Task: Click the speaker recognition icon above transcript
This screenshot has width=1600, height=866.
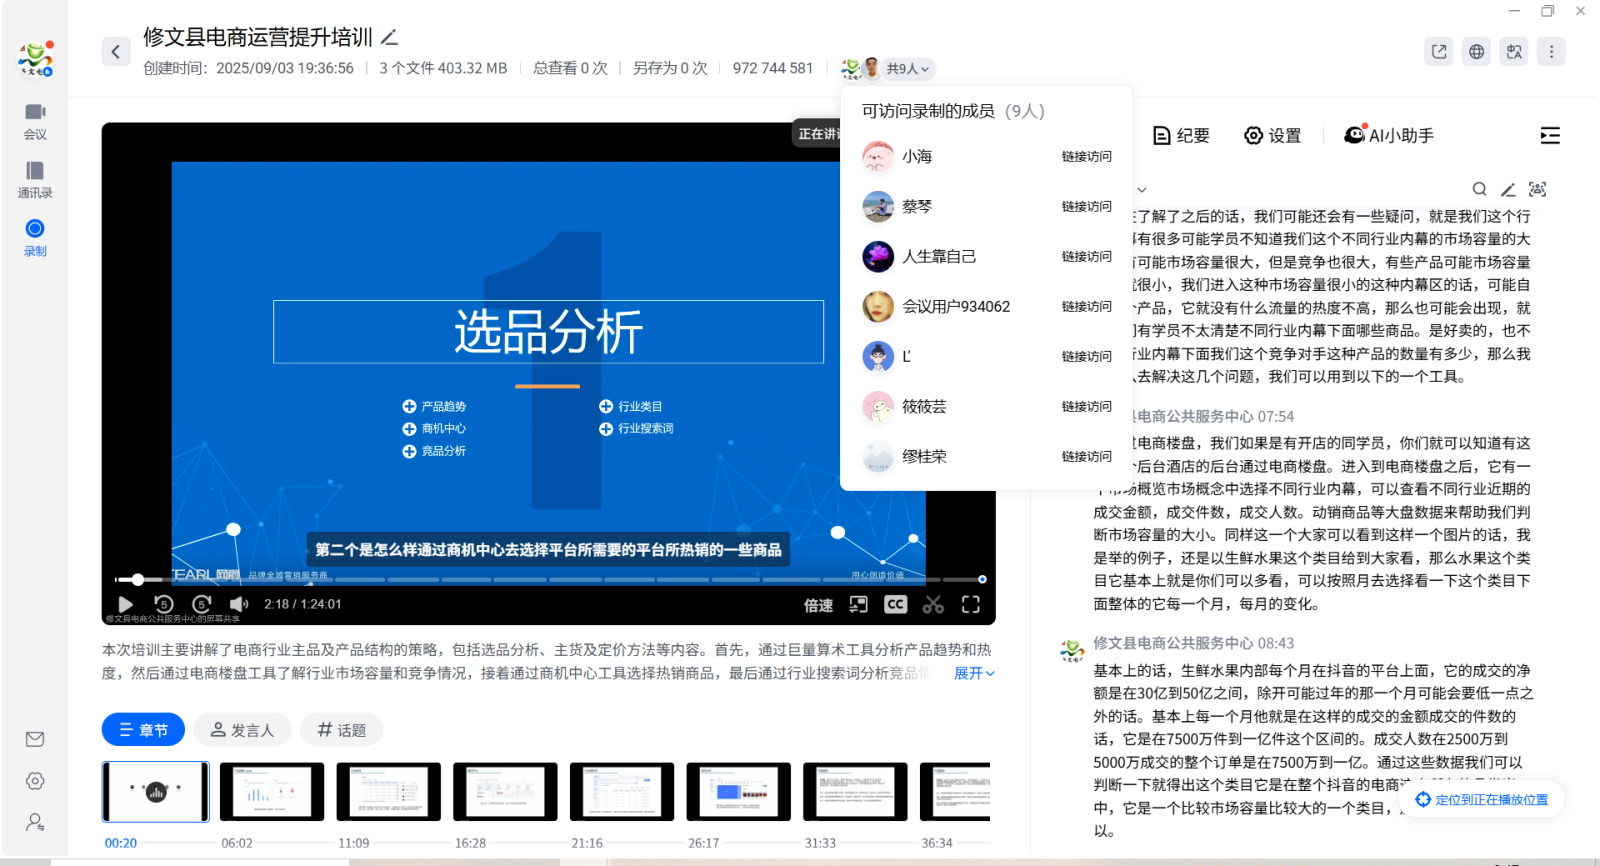Action: tap(1537, 189)
